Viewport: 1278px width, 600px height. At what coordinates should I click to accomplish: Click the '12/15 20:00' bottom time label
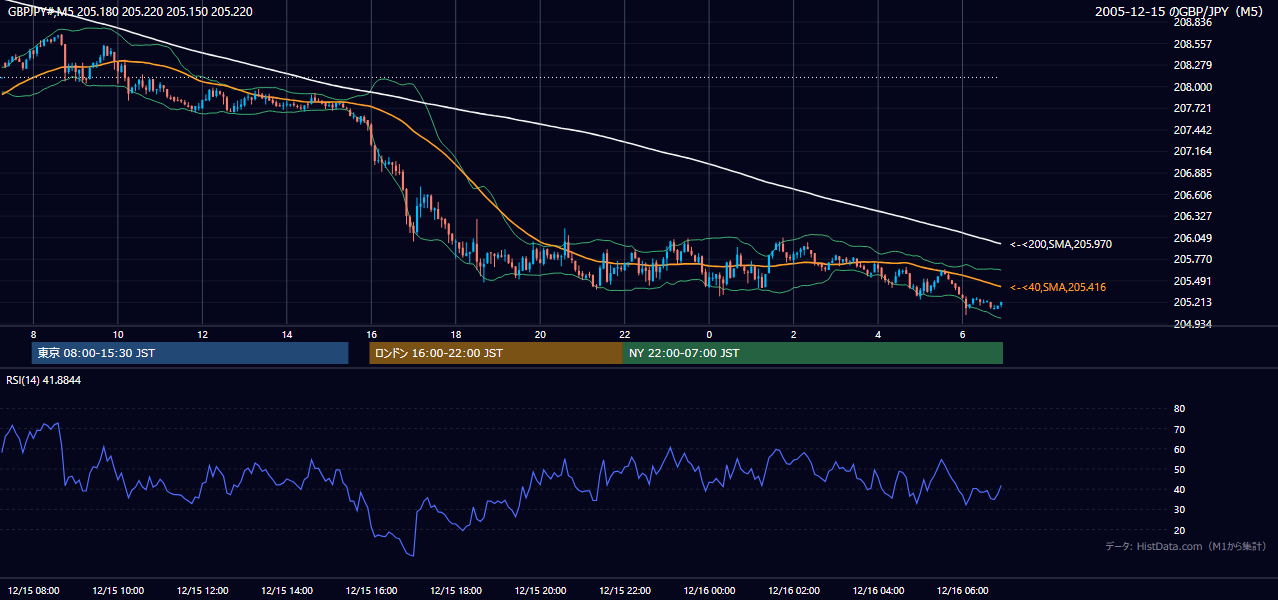click(540, 590)
